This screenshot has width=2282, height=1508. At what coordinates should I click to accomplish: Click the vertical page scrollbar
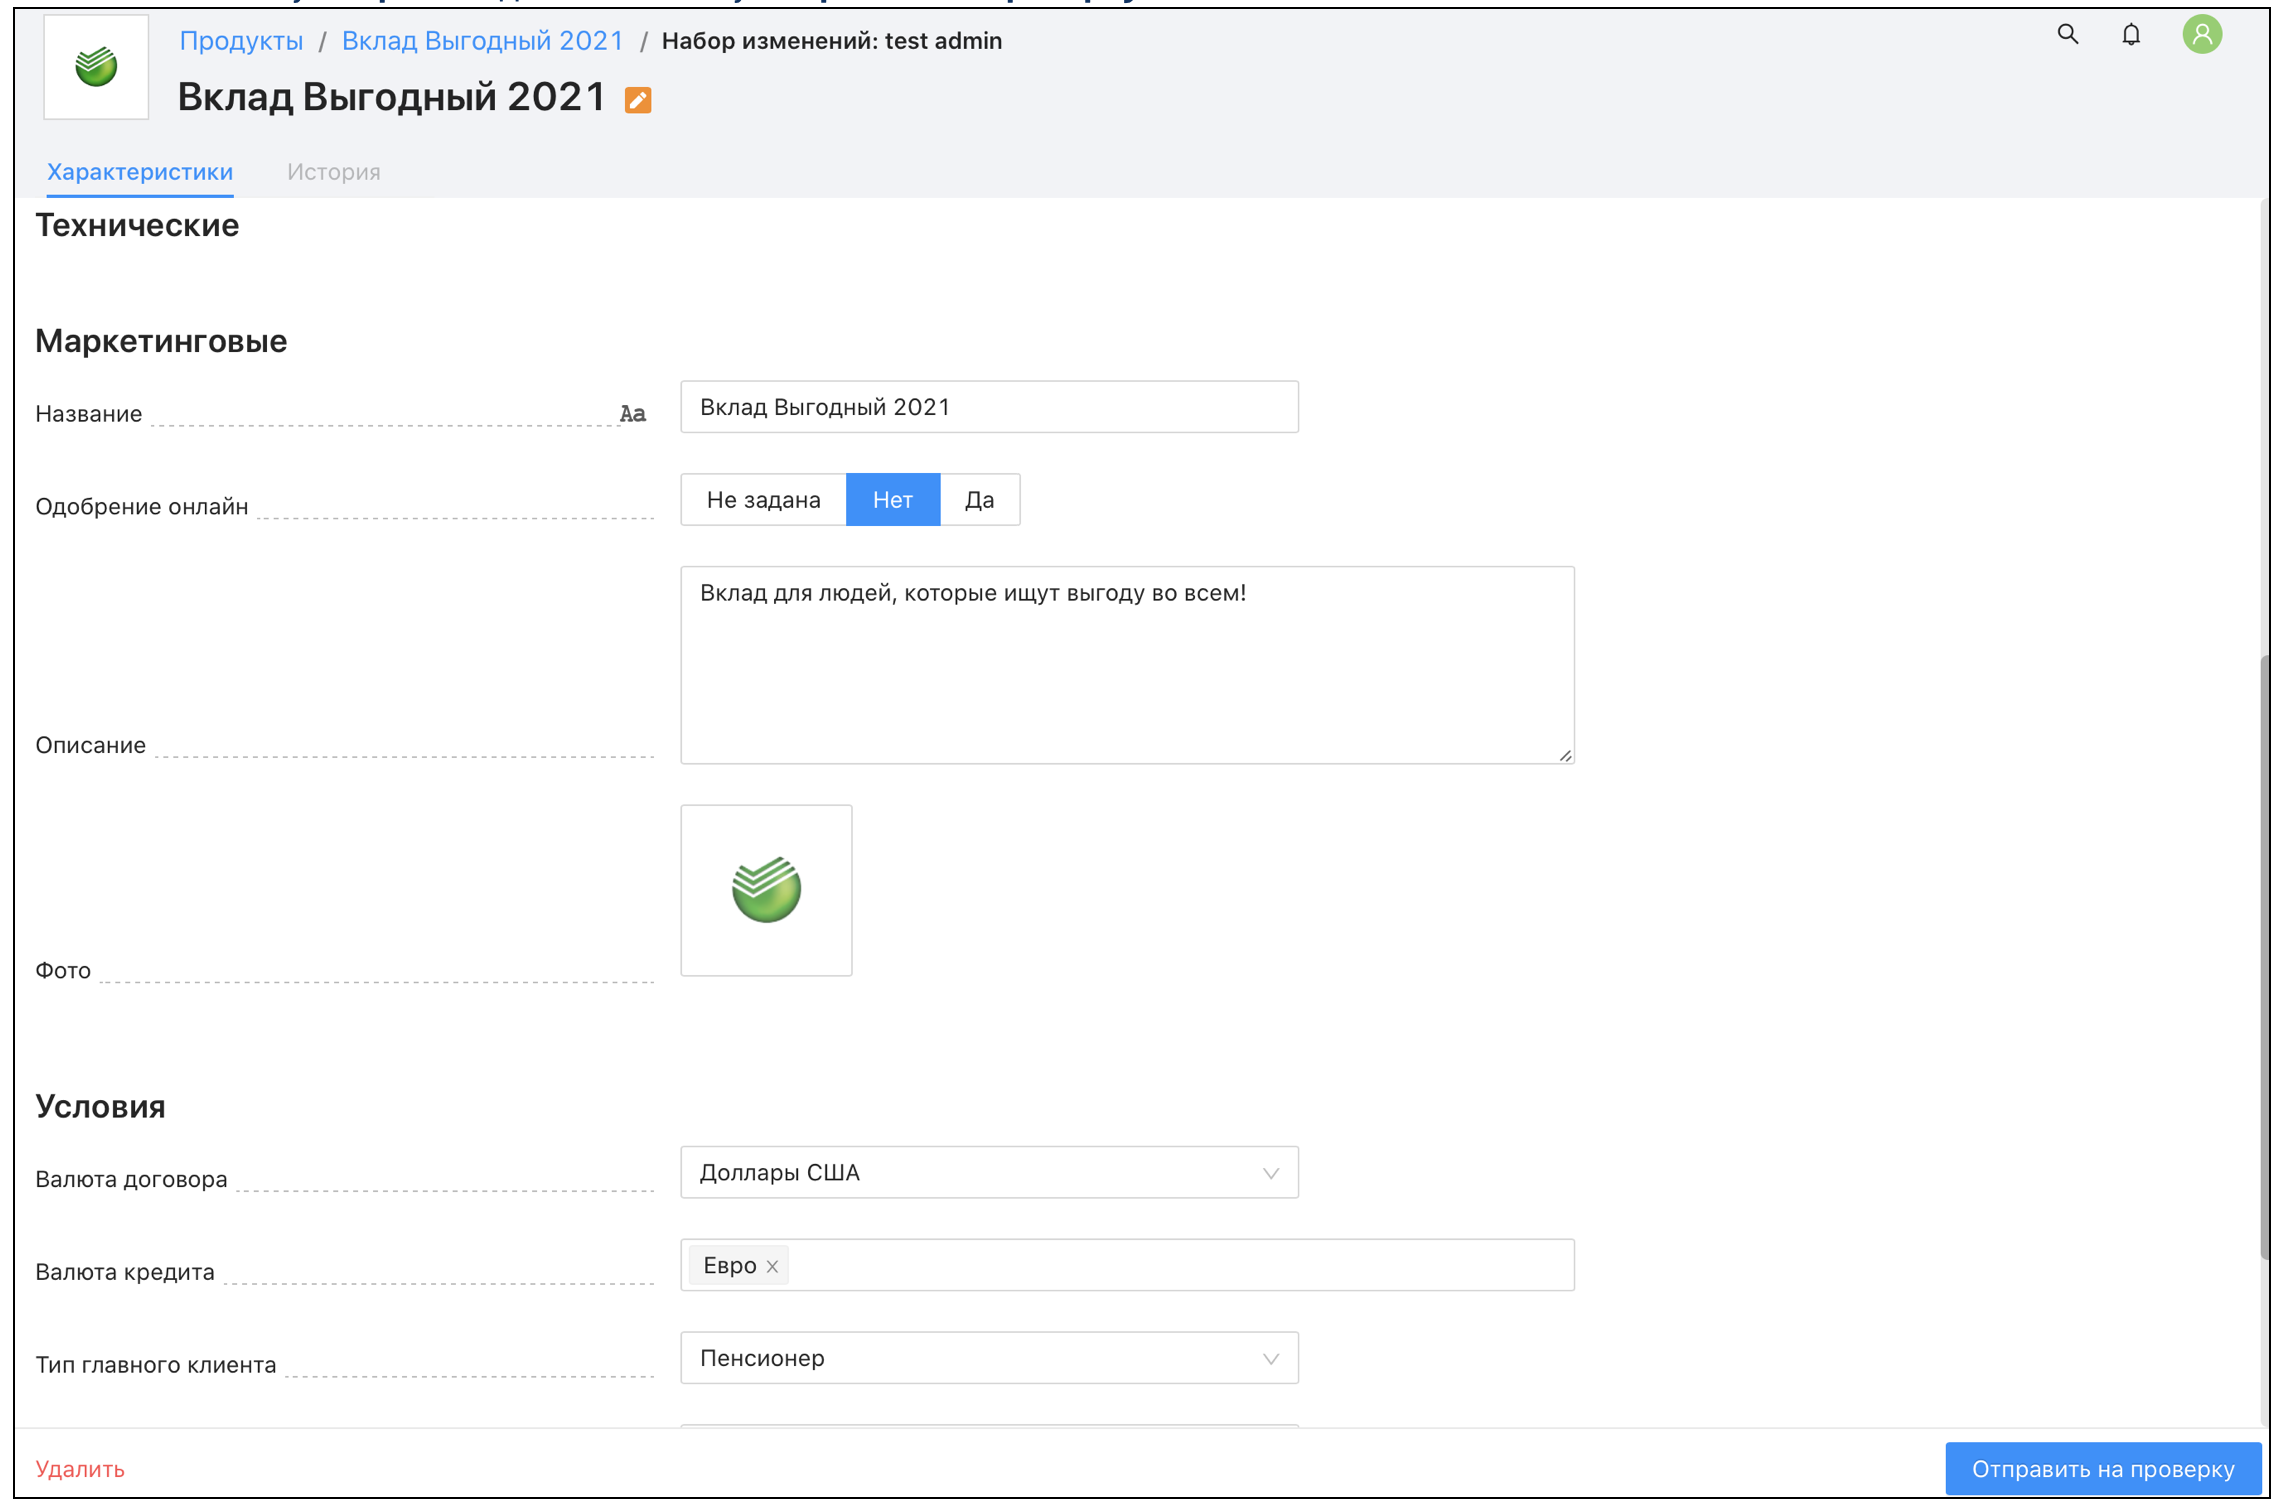(2264, 955)
